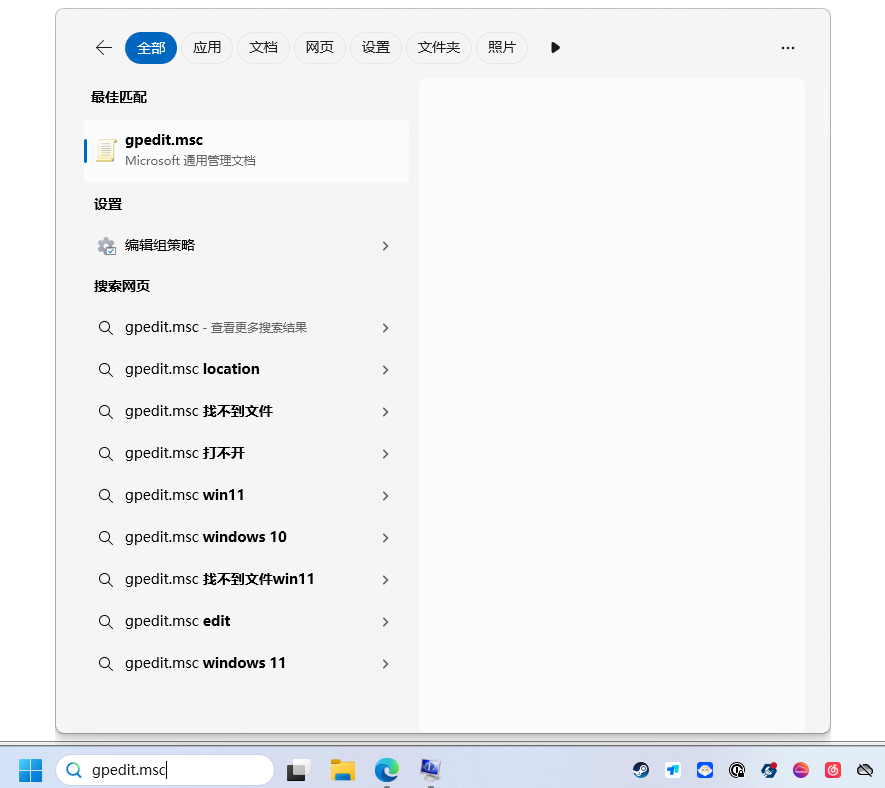Click the back arrow in search panel
The width and height of the screenshot is (885, 788).
click(104, 48)
